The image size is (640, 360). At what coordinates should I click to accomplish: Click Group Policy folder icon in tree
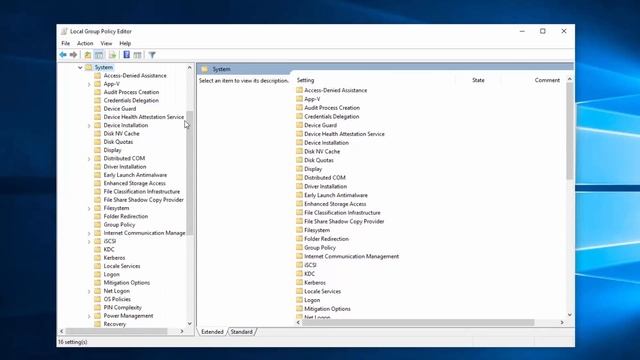pos(98,224)
